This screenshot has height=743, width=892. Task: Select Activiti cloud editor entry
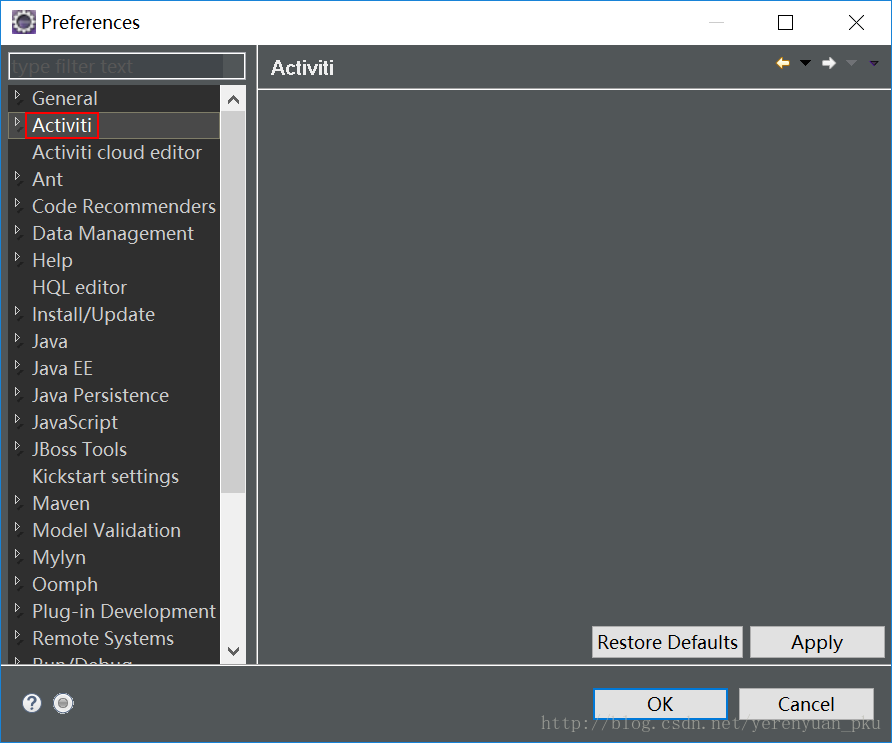coord(117,152)
